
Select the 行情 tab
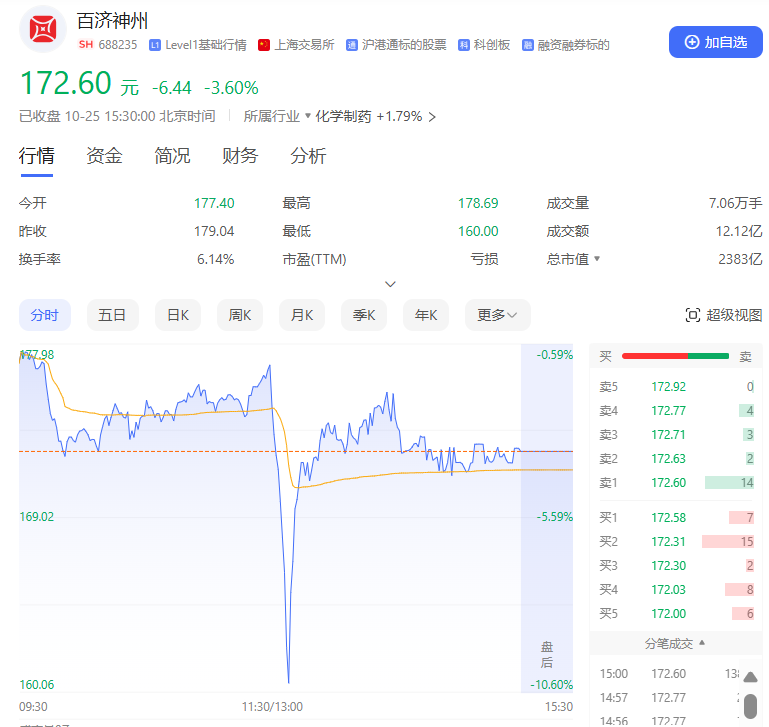tap(37, 156)
